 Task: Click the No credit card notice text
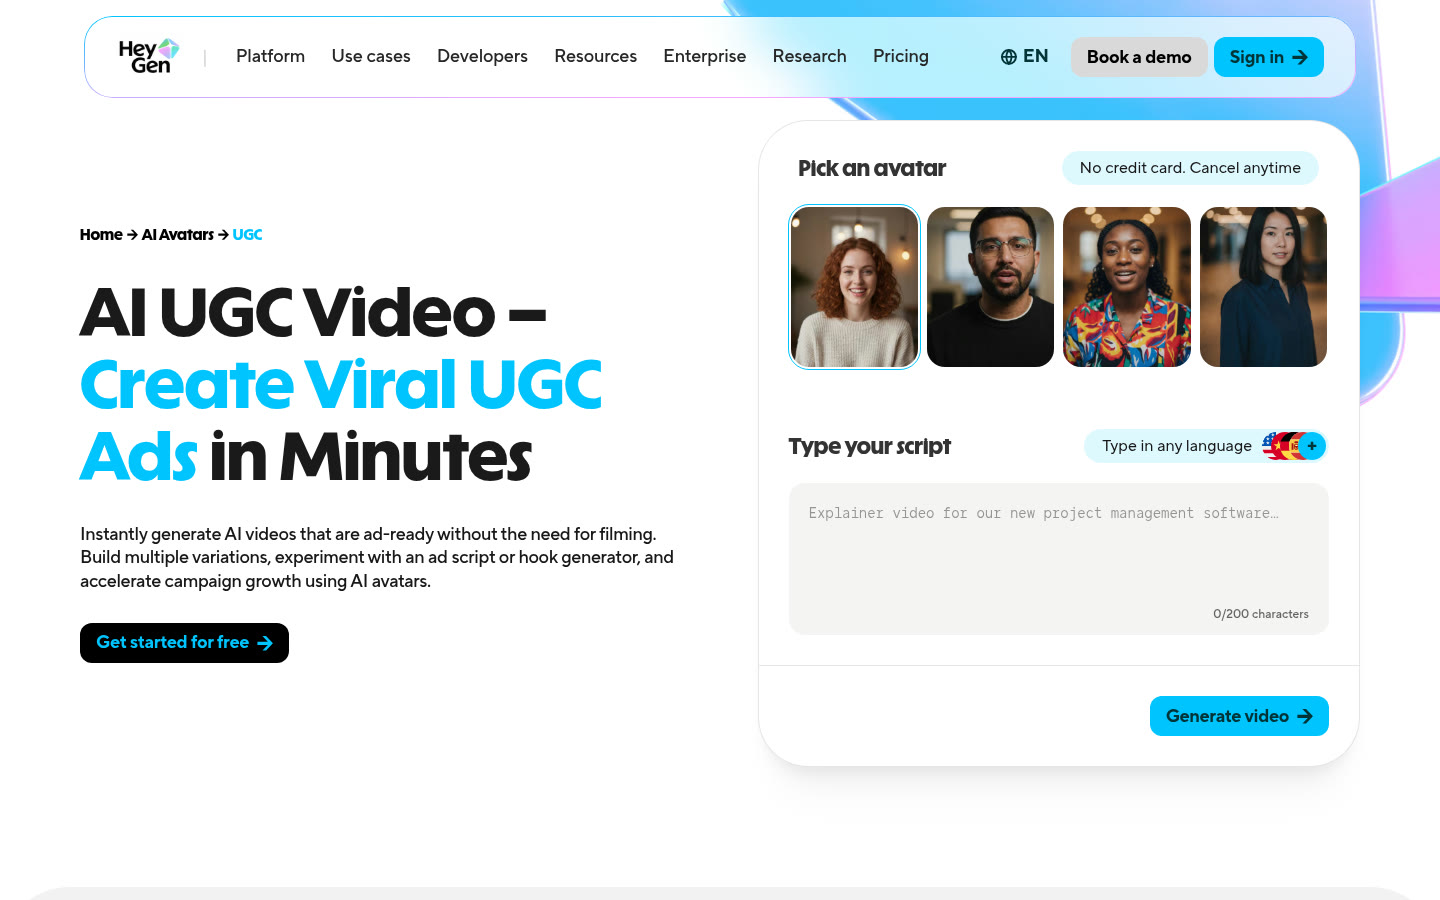[1190, 168]
